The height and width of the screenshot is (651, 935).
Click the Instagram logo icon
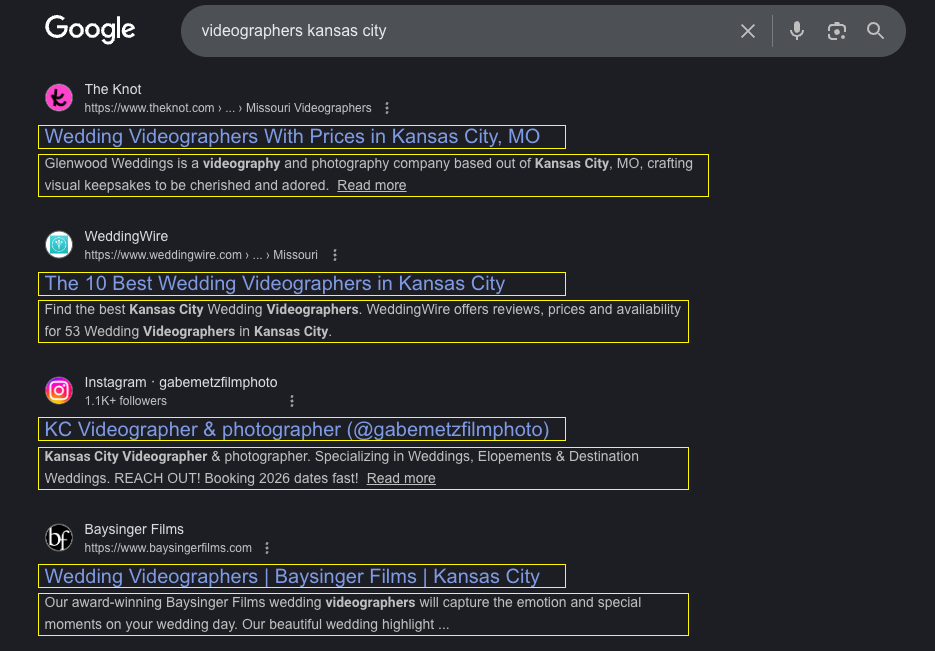coord(59,391)
